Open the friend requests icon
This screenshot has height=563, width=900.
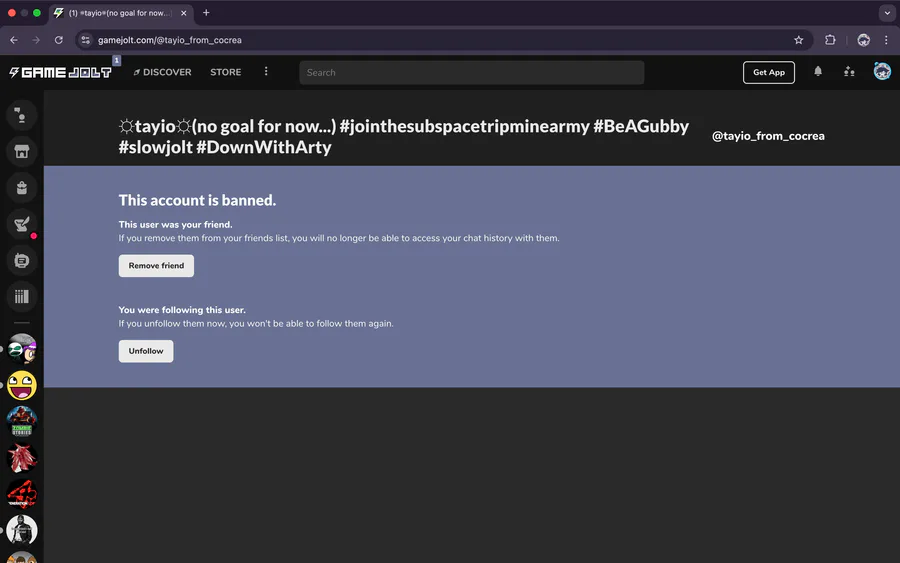849,72
